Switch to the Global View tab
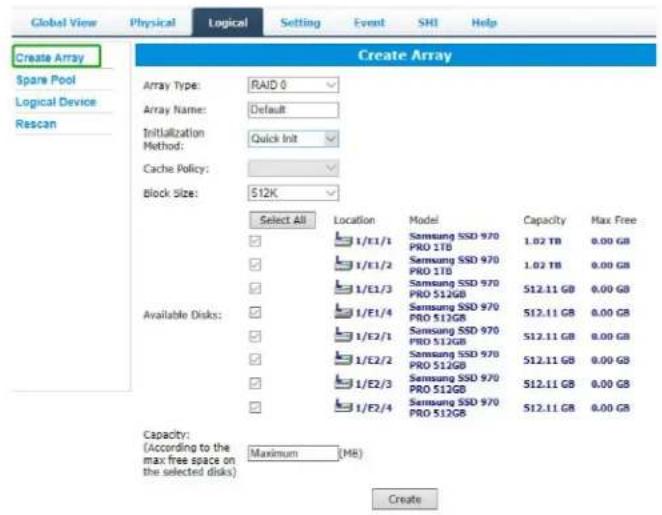662x515 pixels. click(x=64, y=22)
